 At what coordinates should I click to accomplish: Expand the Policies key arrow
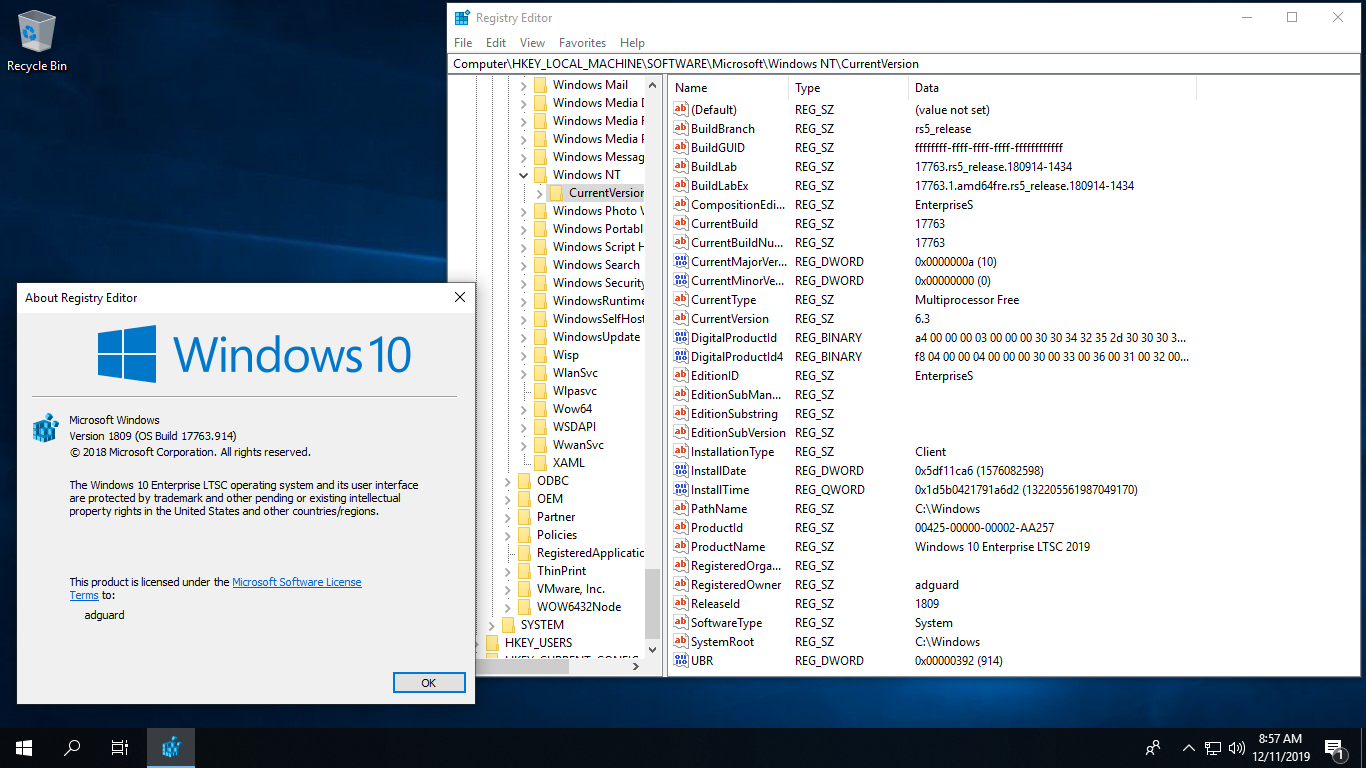click(x=507, y=535)
